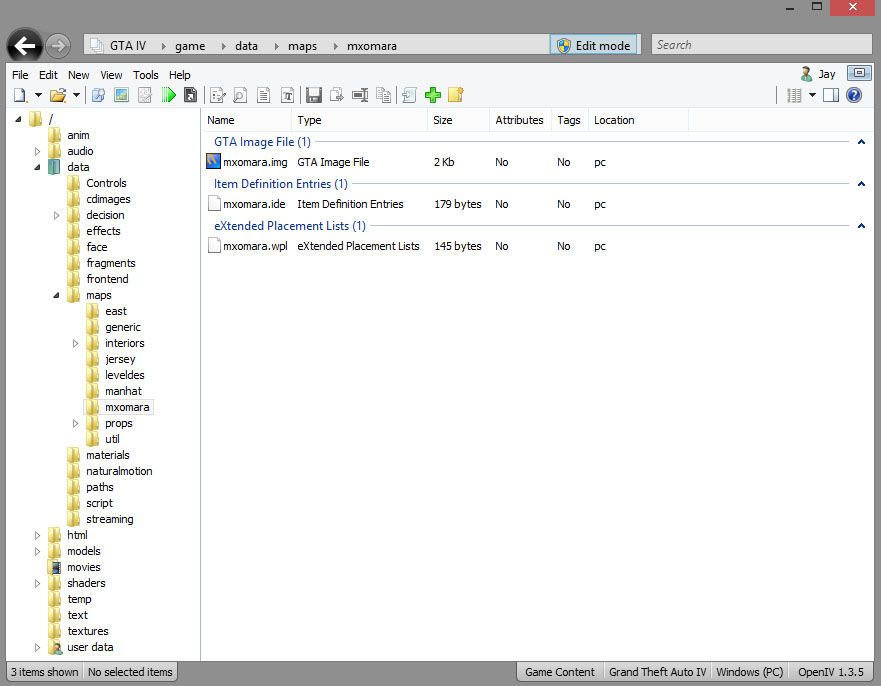Expand the decision folder node
The width and height of the screenshot is (881, 686).
pyautogui.click(x=56, y=215)
